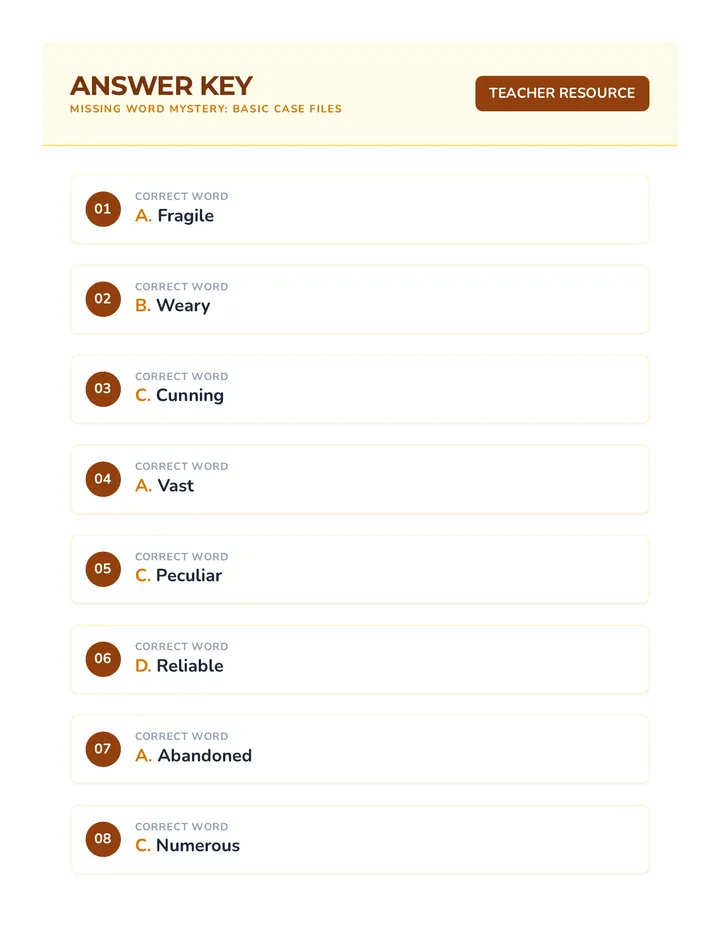Click the Teacher Resource button

click(562, 93)
